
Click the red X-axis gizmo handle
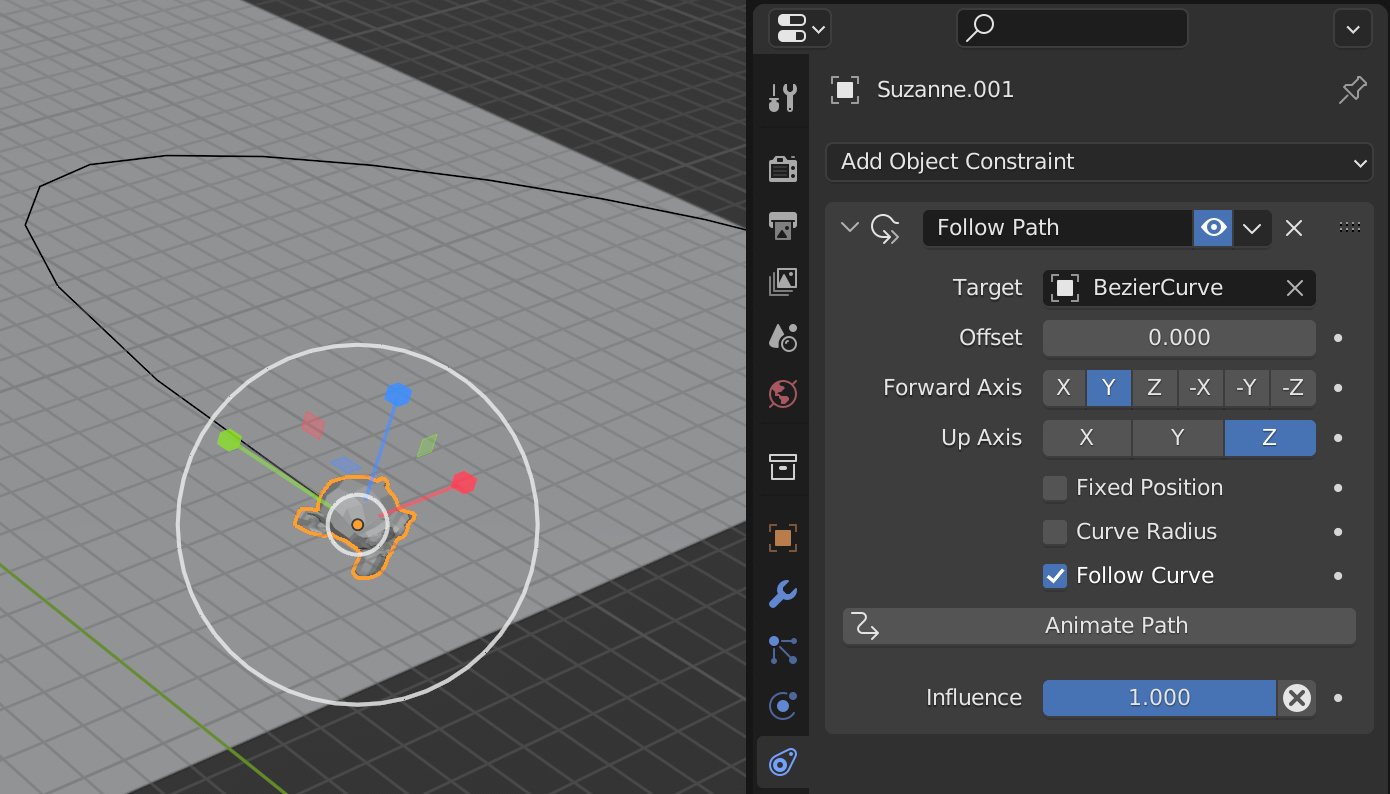[x=463, y=482]
